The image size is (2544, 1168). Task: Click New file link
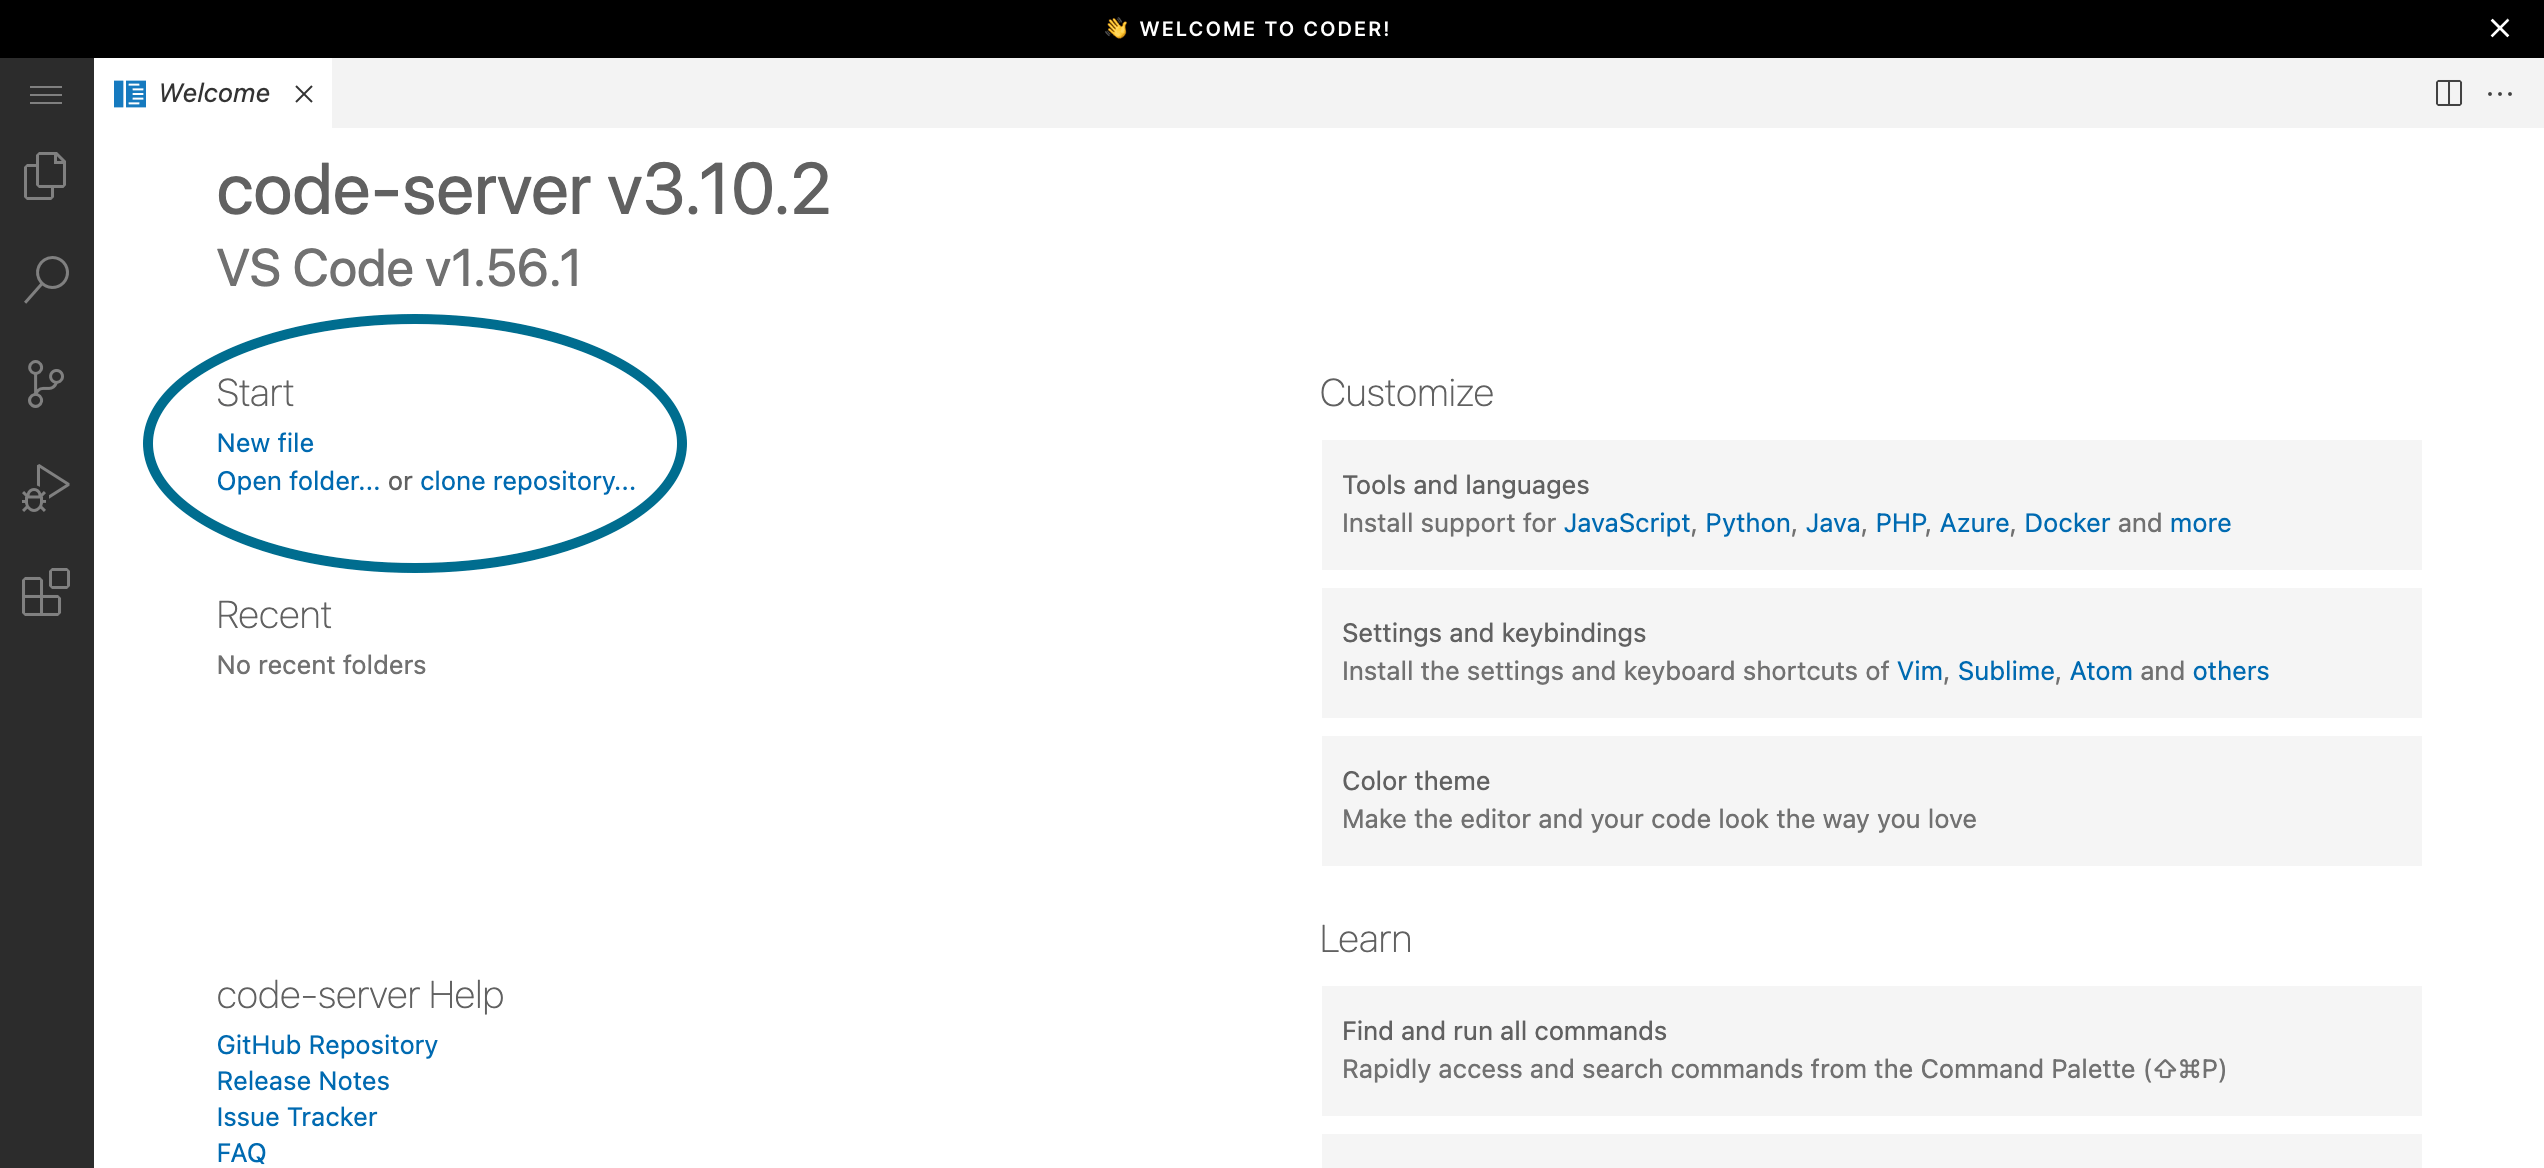[264, 443]
